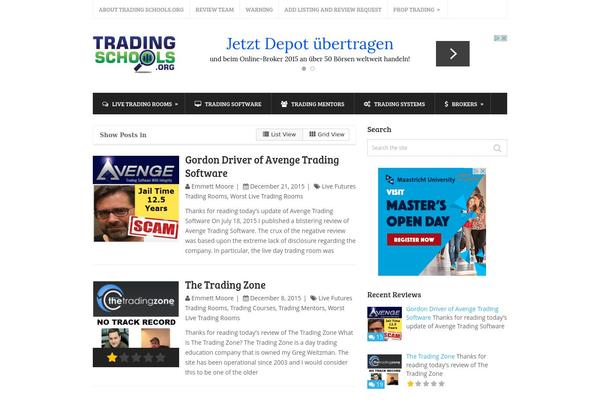Image resolution: width=600 pixels, height=400 pixels.
Task: Open Trading Software category
Action: pyautogui.click(x=228, y=104)
